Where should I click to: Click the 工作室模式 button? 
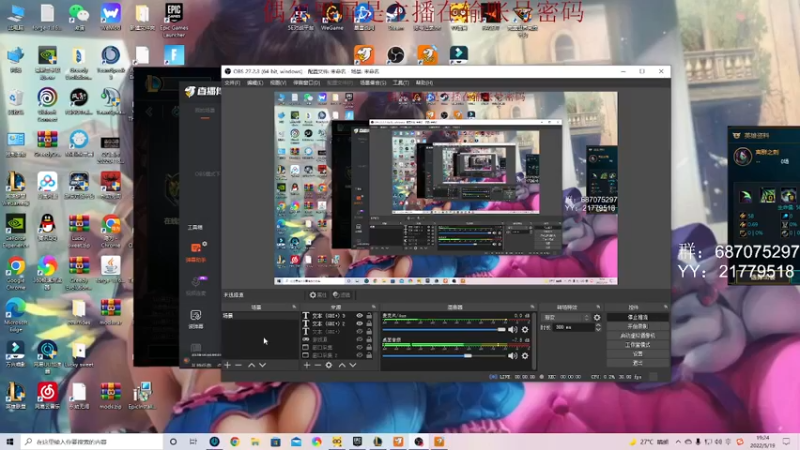pyautogui.click(x=638, y=345)
